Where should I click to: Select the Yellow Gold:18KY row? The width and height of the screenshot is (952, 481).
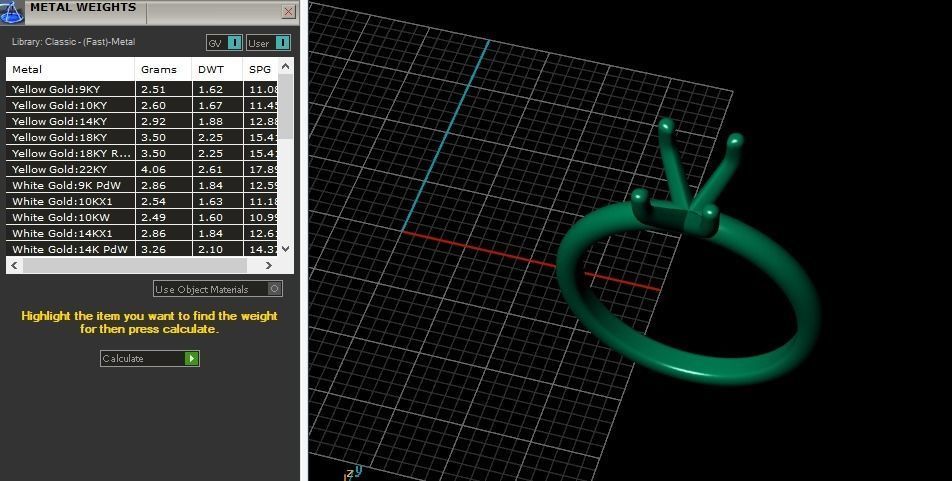coord(141,137)
